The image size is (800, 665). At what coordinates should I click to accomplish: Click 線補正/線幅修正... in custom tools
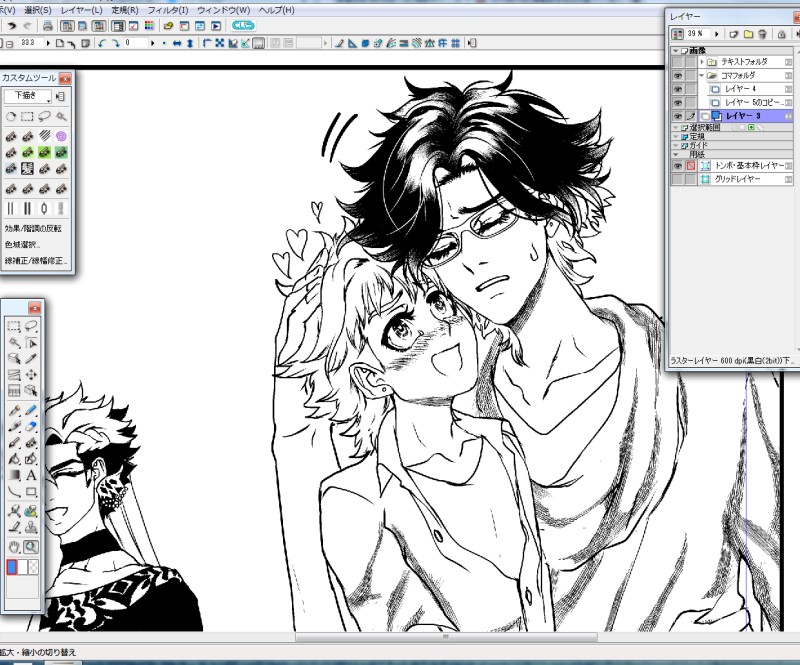point(36,261)
